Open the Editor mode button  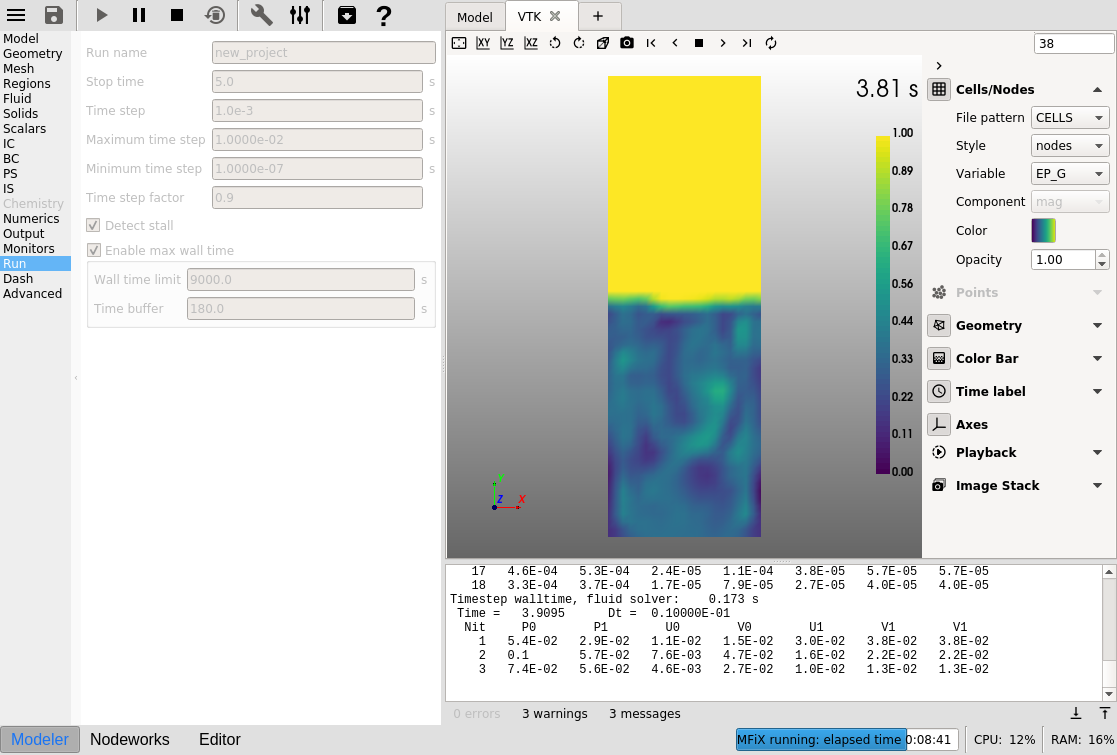[x=220, y=740]
